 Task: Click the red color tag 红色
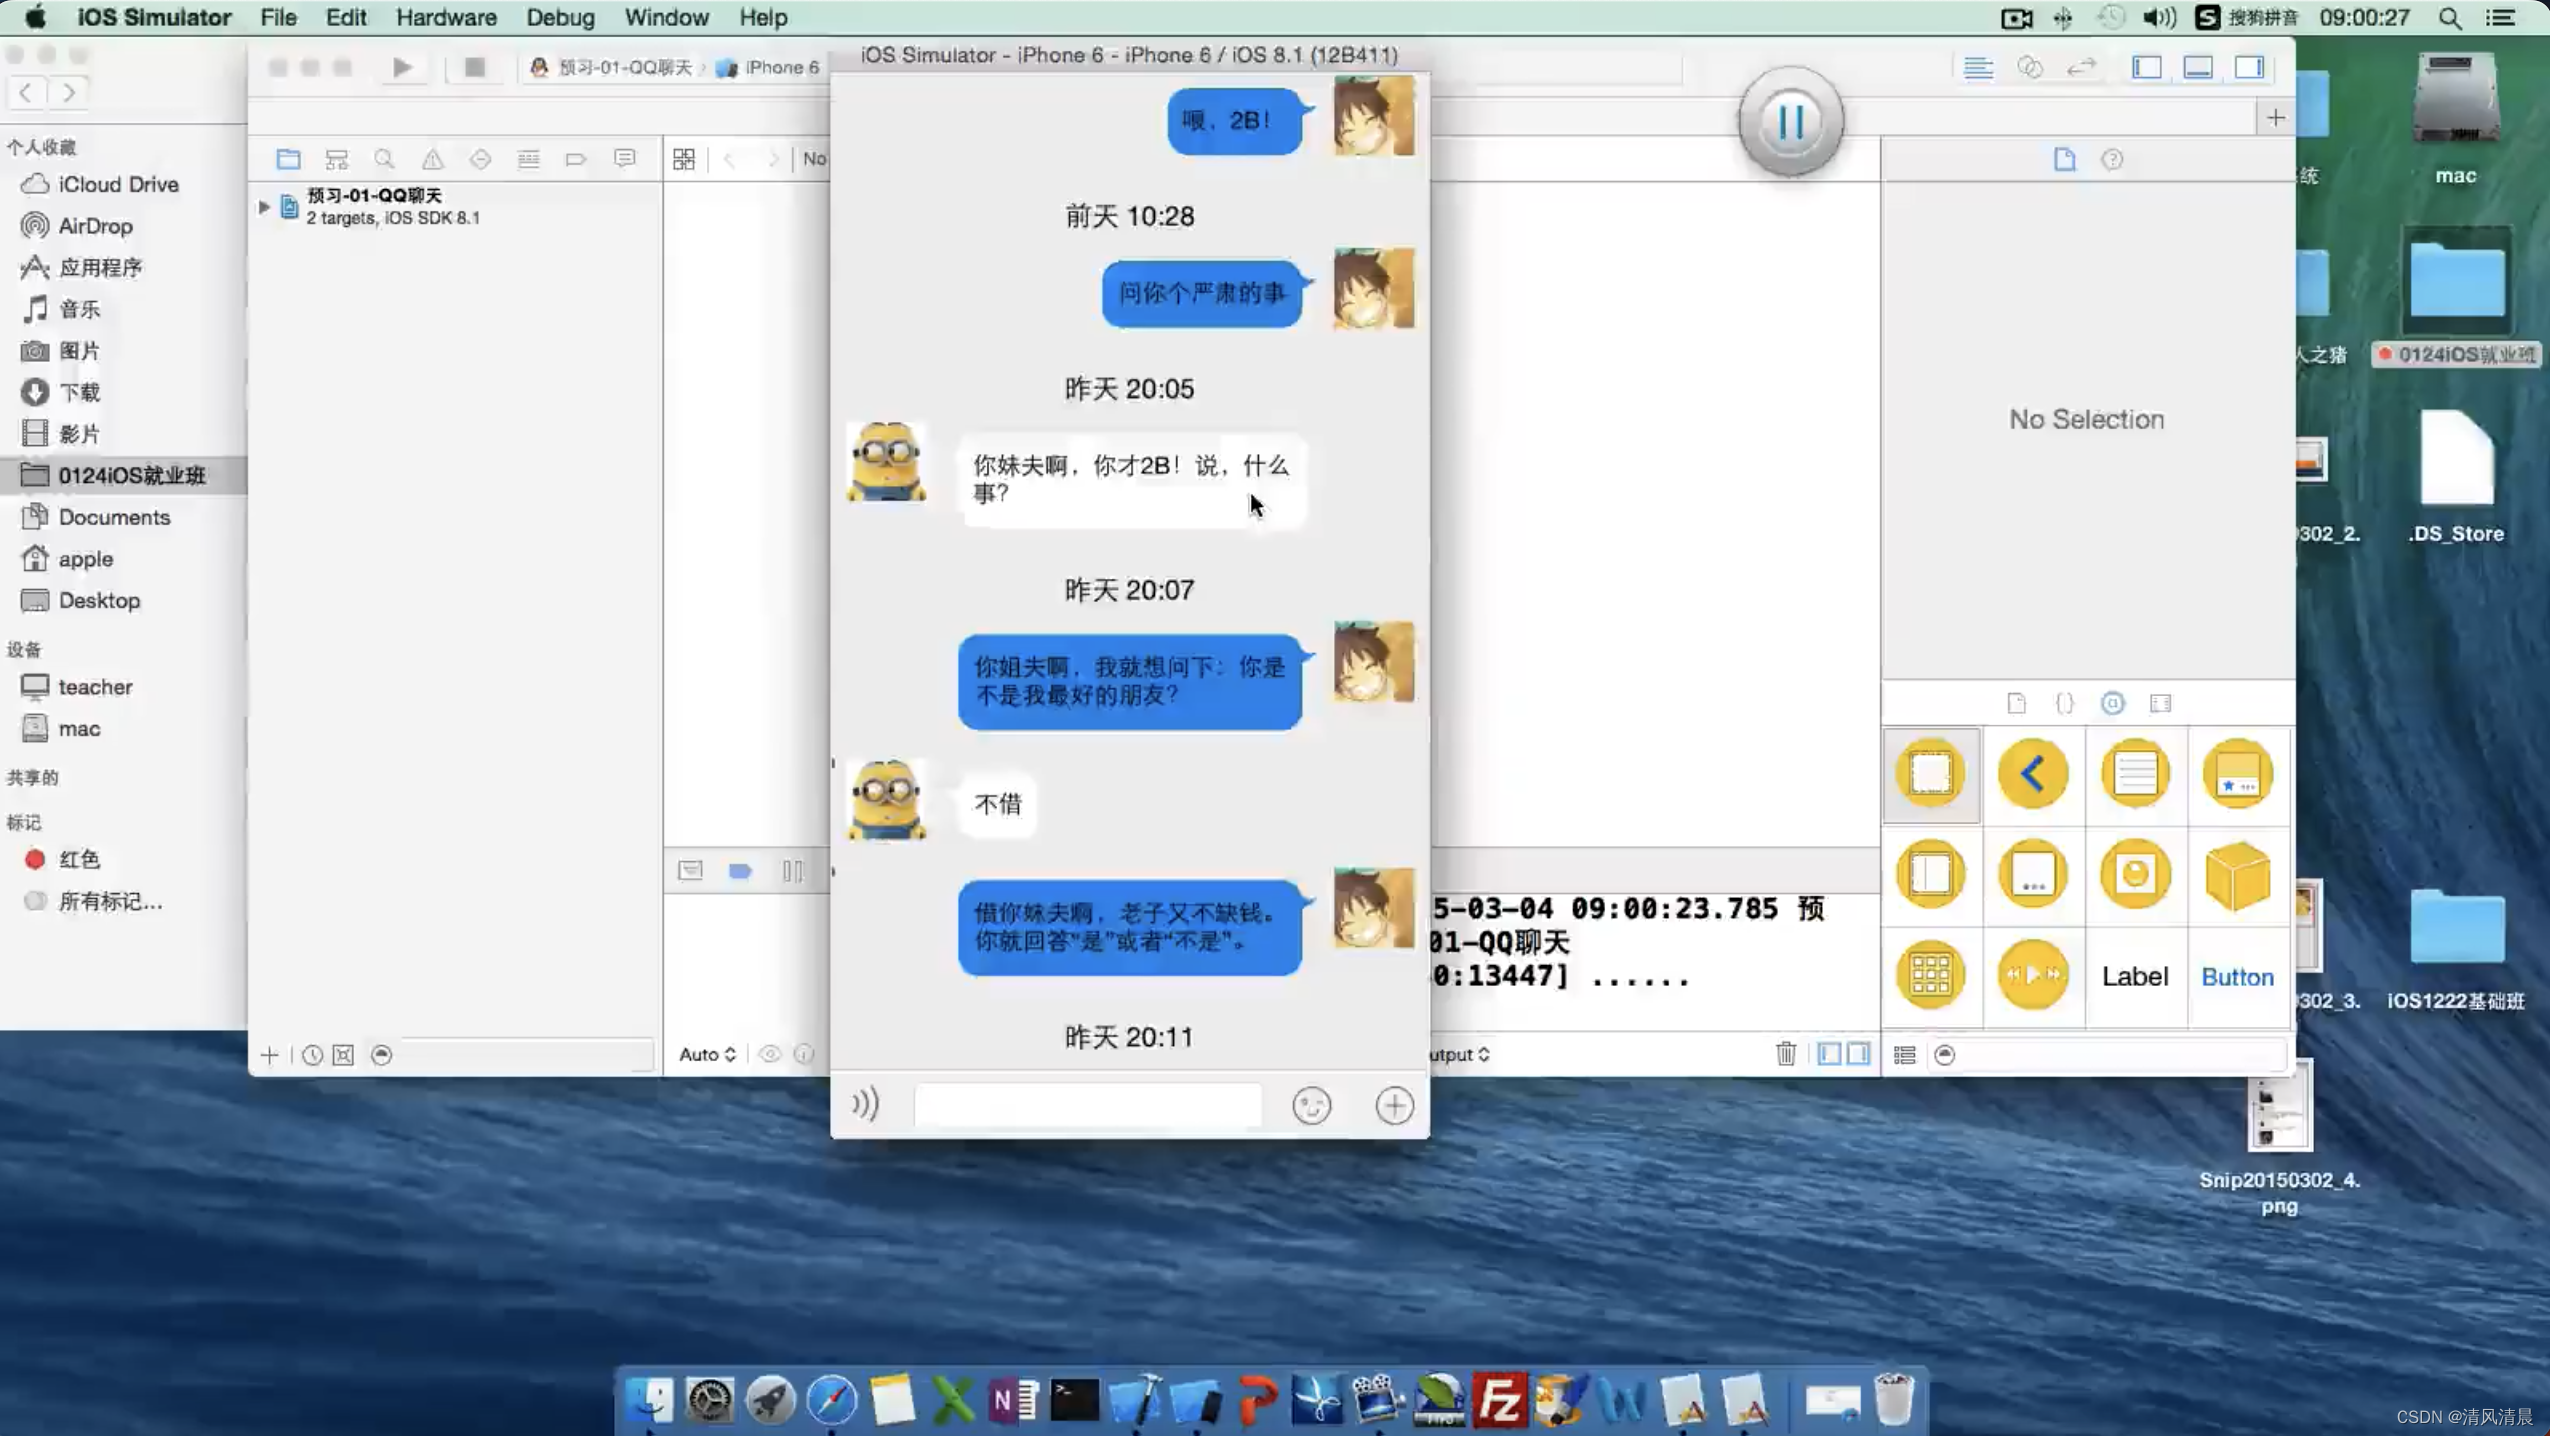pyautogui.click(x=78, y=859)
